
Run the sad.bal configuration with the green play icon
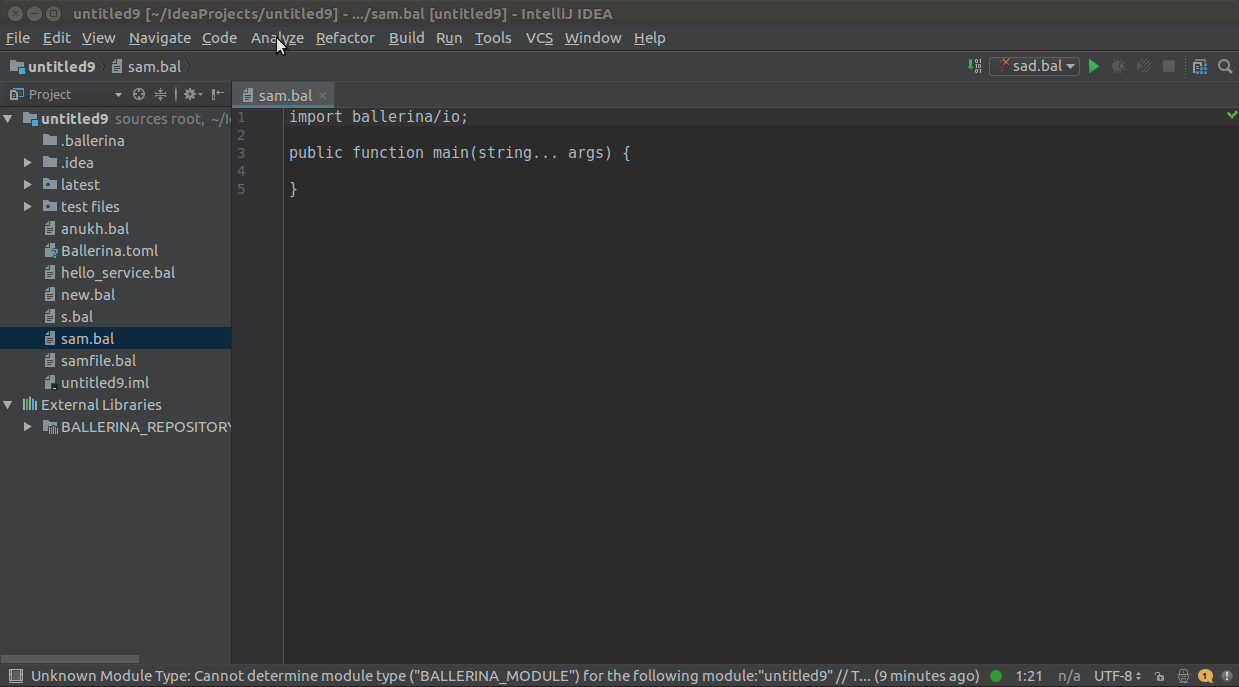pyautogui.click(x=1094, y=66)
